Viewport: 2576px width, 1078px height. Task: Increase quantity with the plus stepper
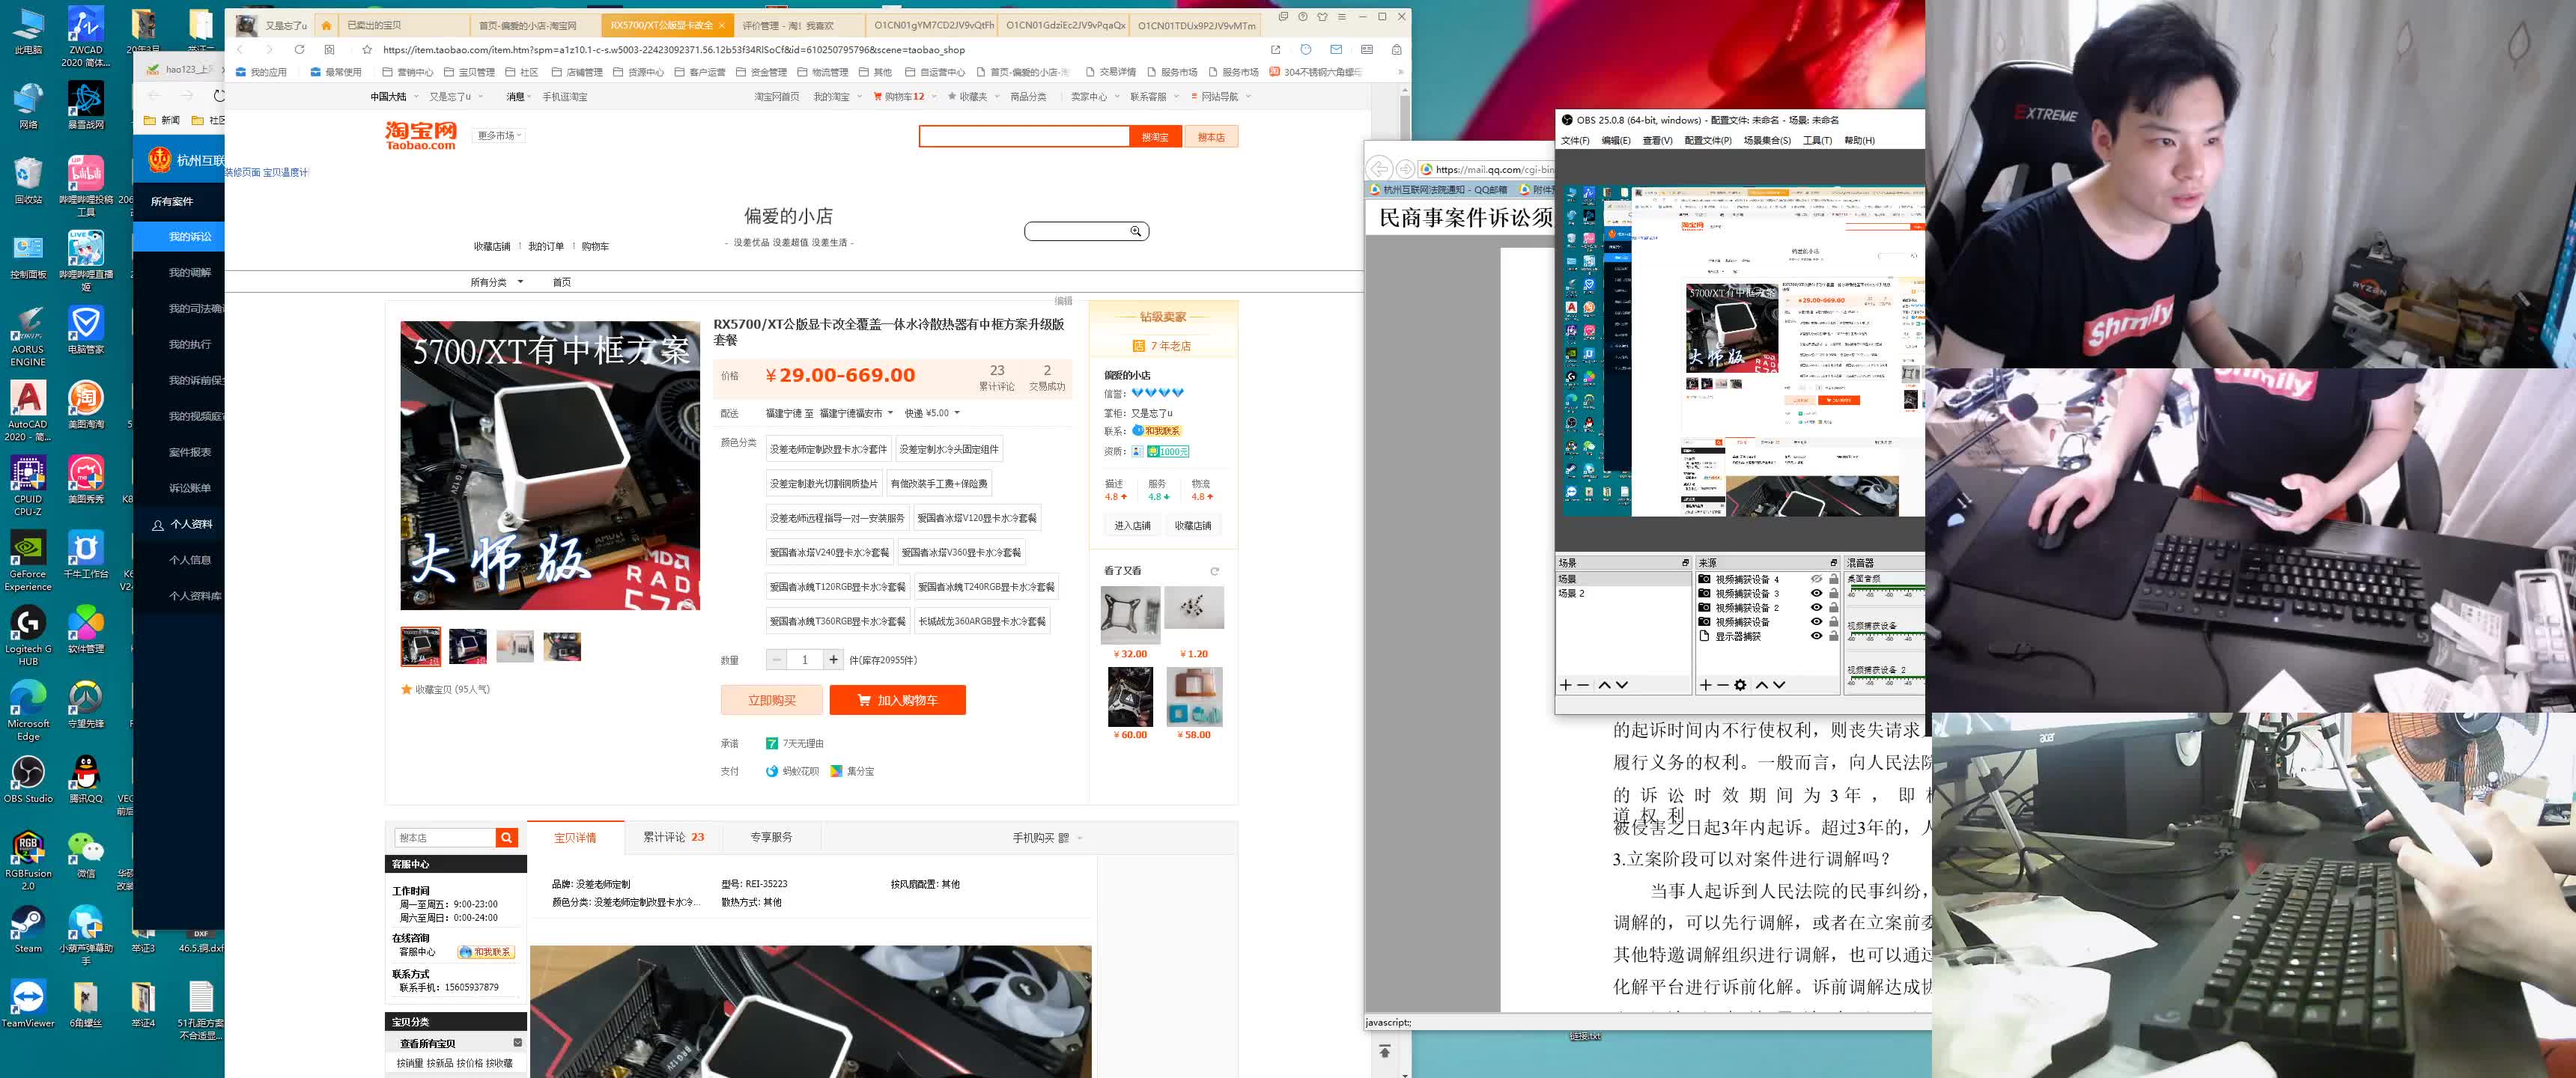click(x=833, y=660)
